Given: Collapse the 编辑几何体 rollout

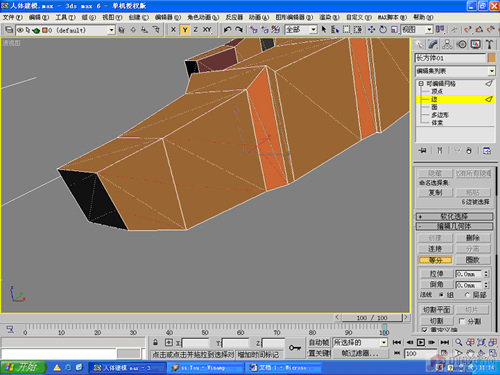Looking at the screenshot, I should point(454,227).
